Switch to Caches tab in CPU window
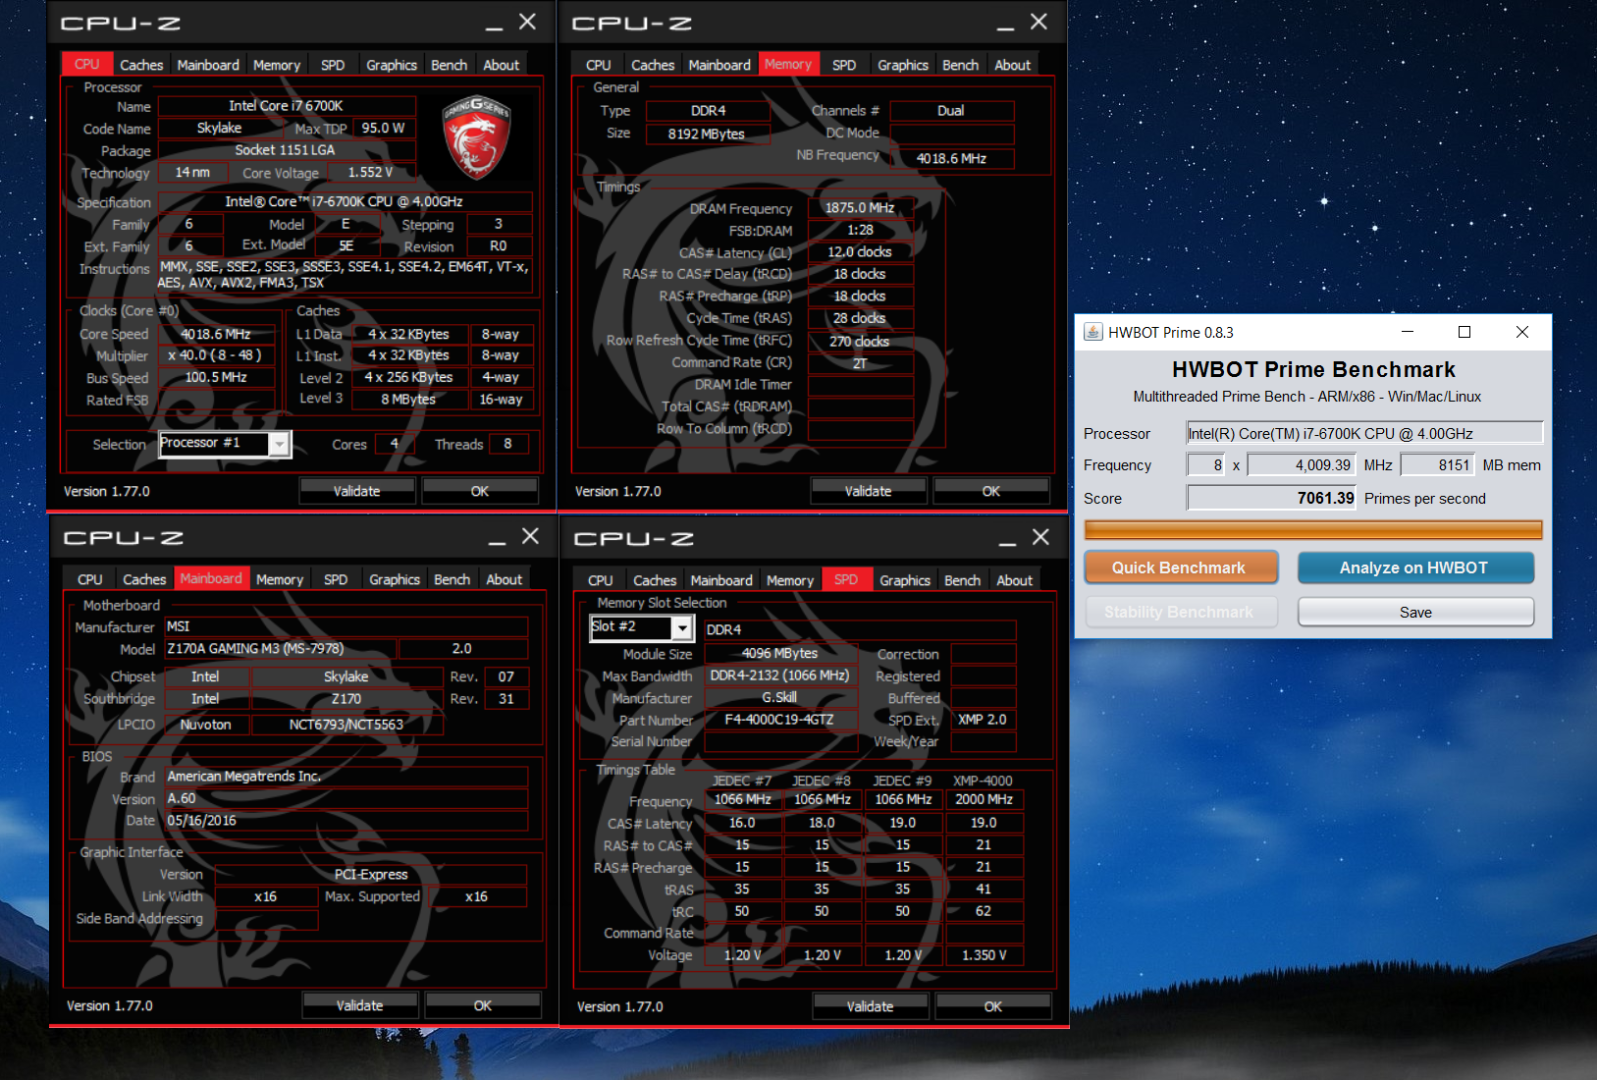Viewport: 1597px width, 1080px height. (x=141, y=65)
